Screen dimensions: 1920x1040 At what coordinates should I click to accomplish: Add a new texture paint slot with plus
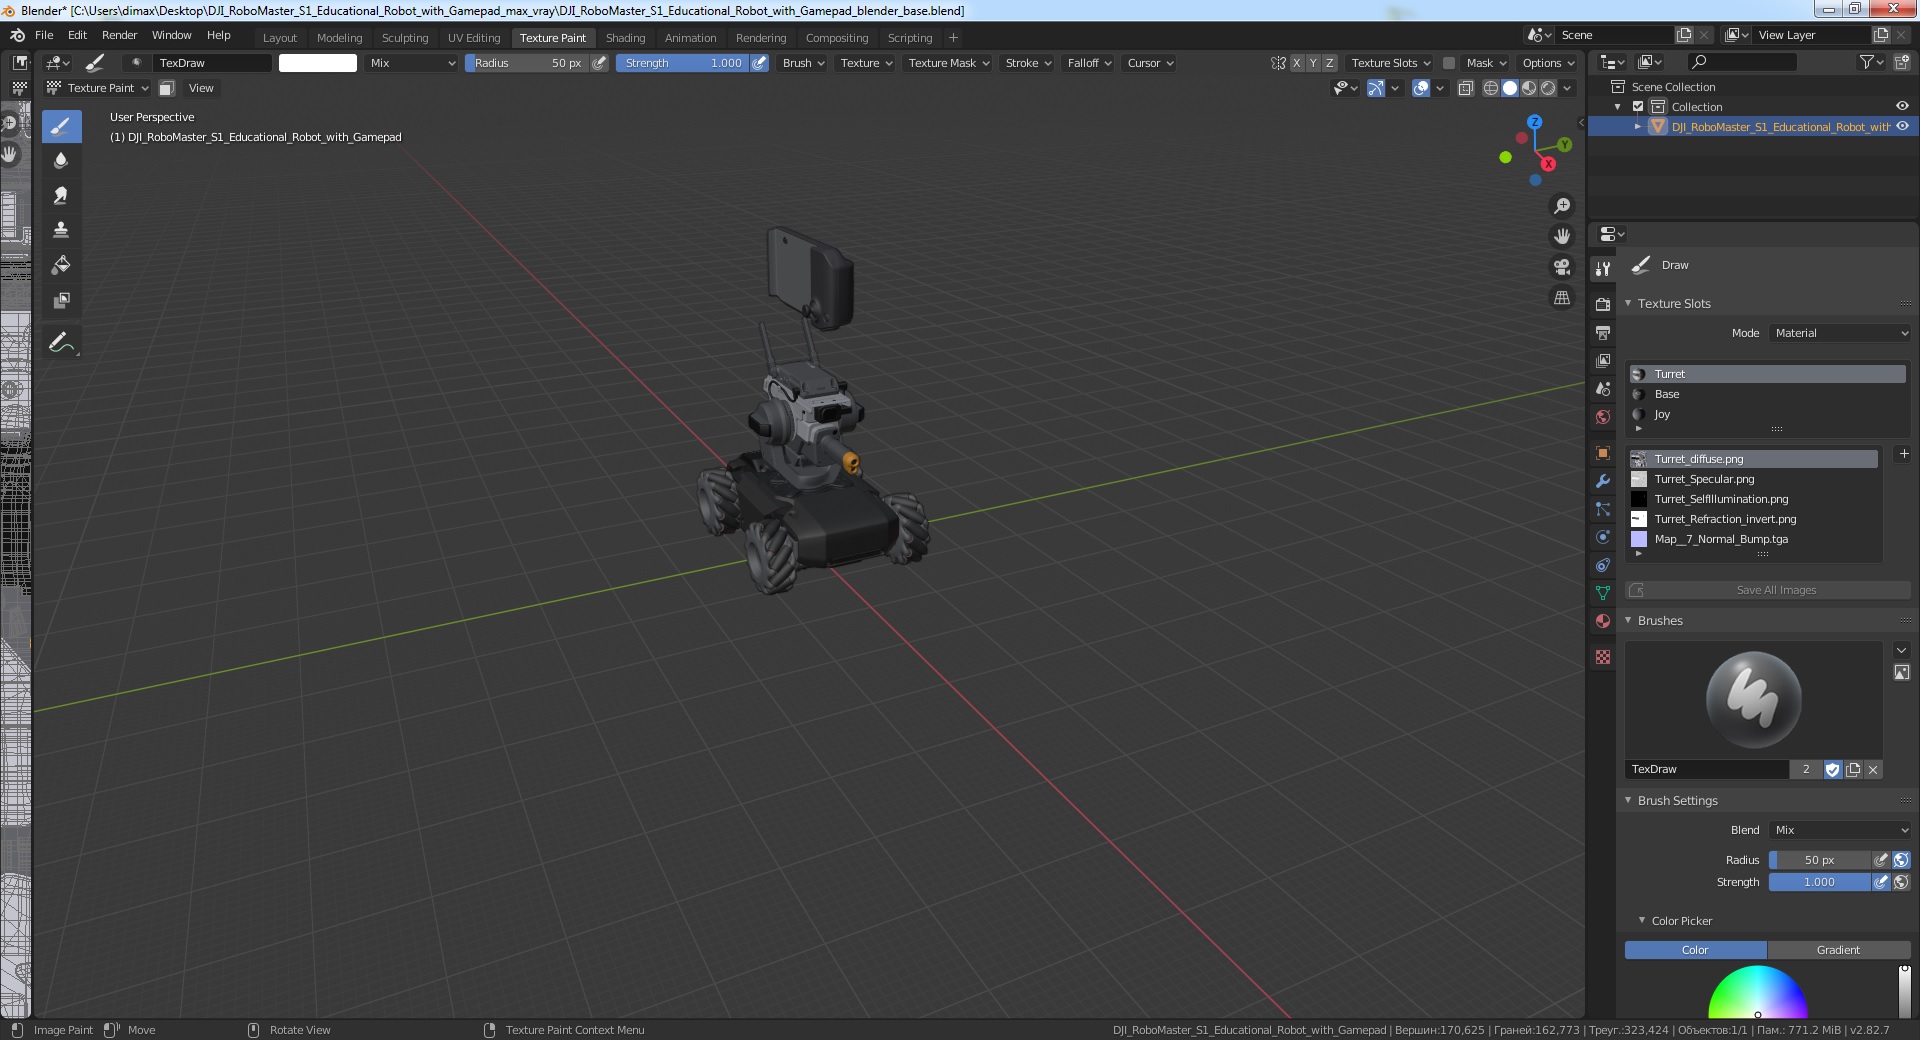(x=1903, y=454)
